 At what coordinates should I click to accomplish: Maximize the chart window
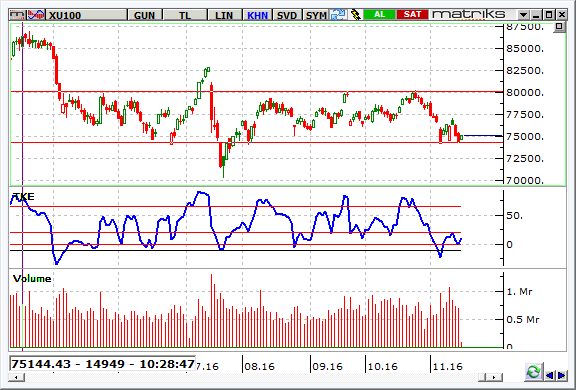(x=549, y=15)
